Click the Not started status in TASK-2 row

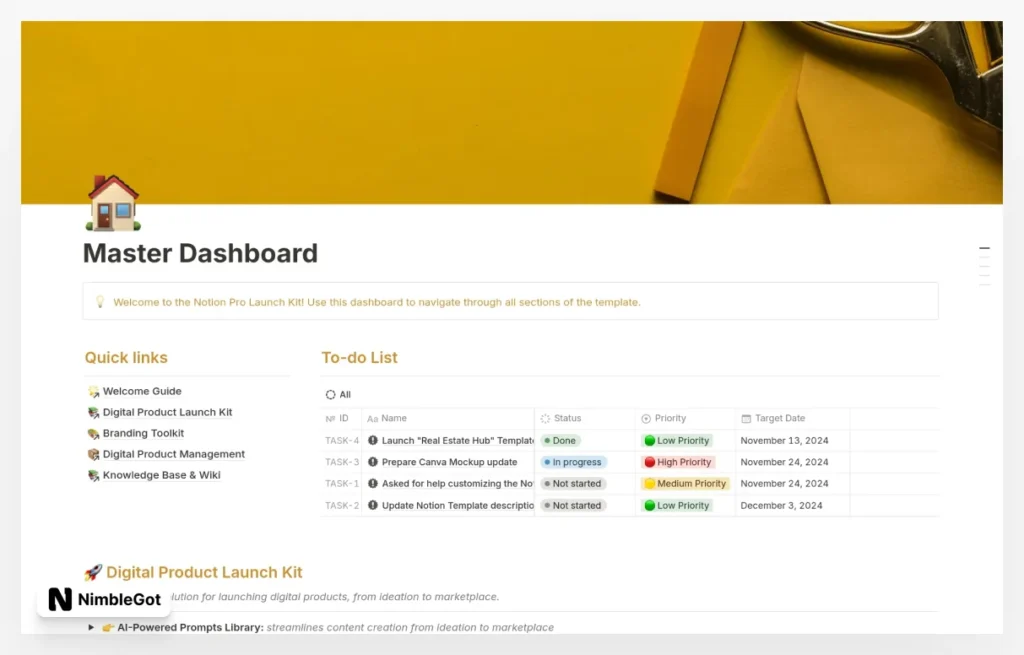pyautogui.click(x=573, y=505)
